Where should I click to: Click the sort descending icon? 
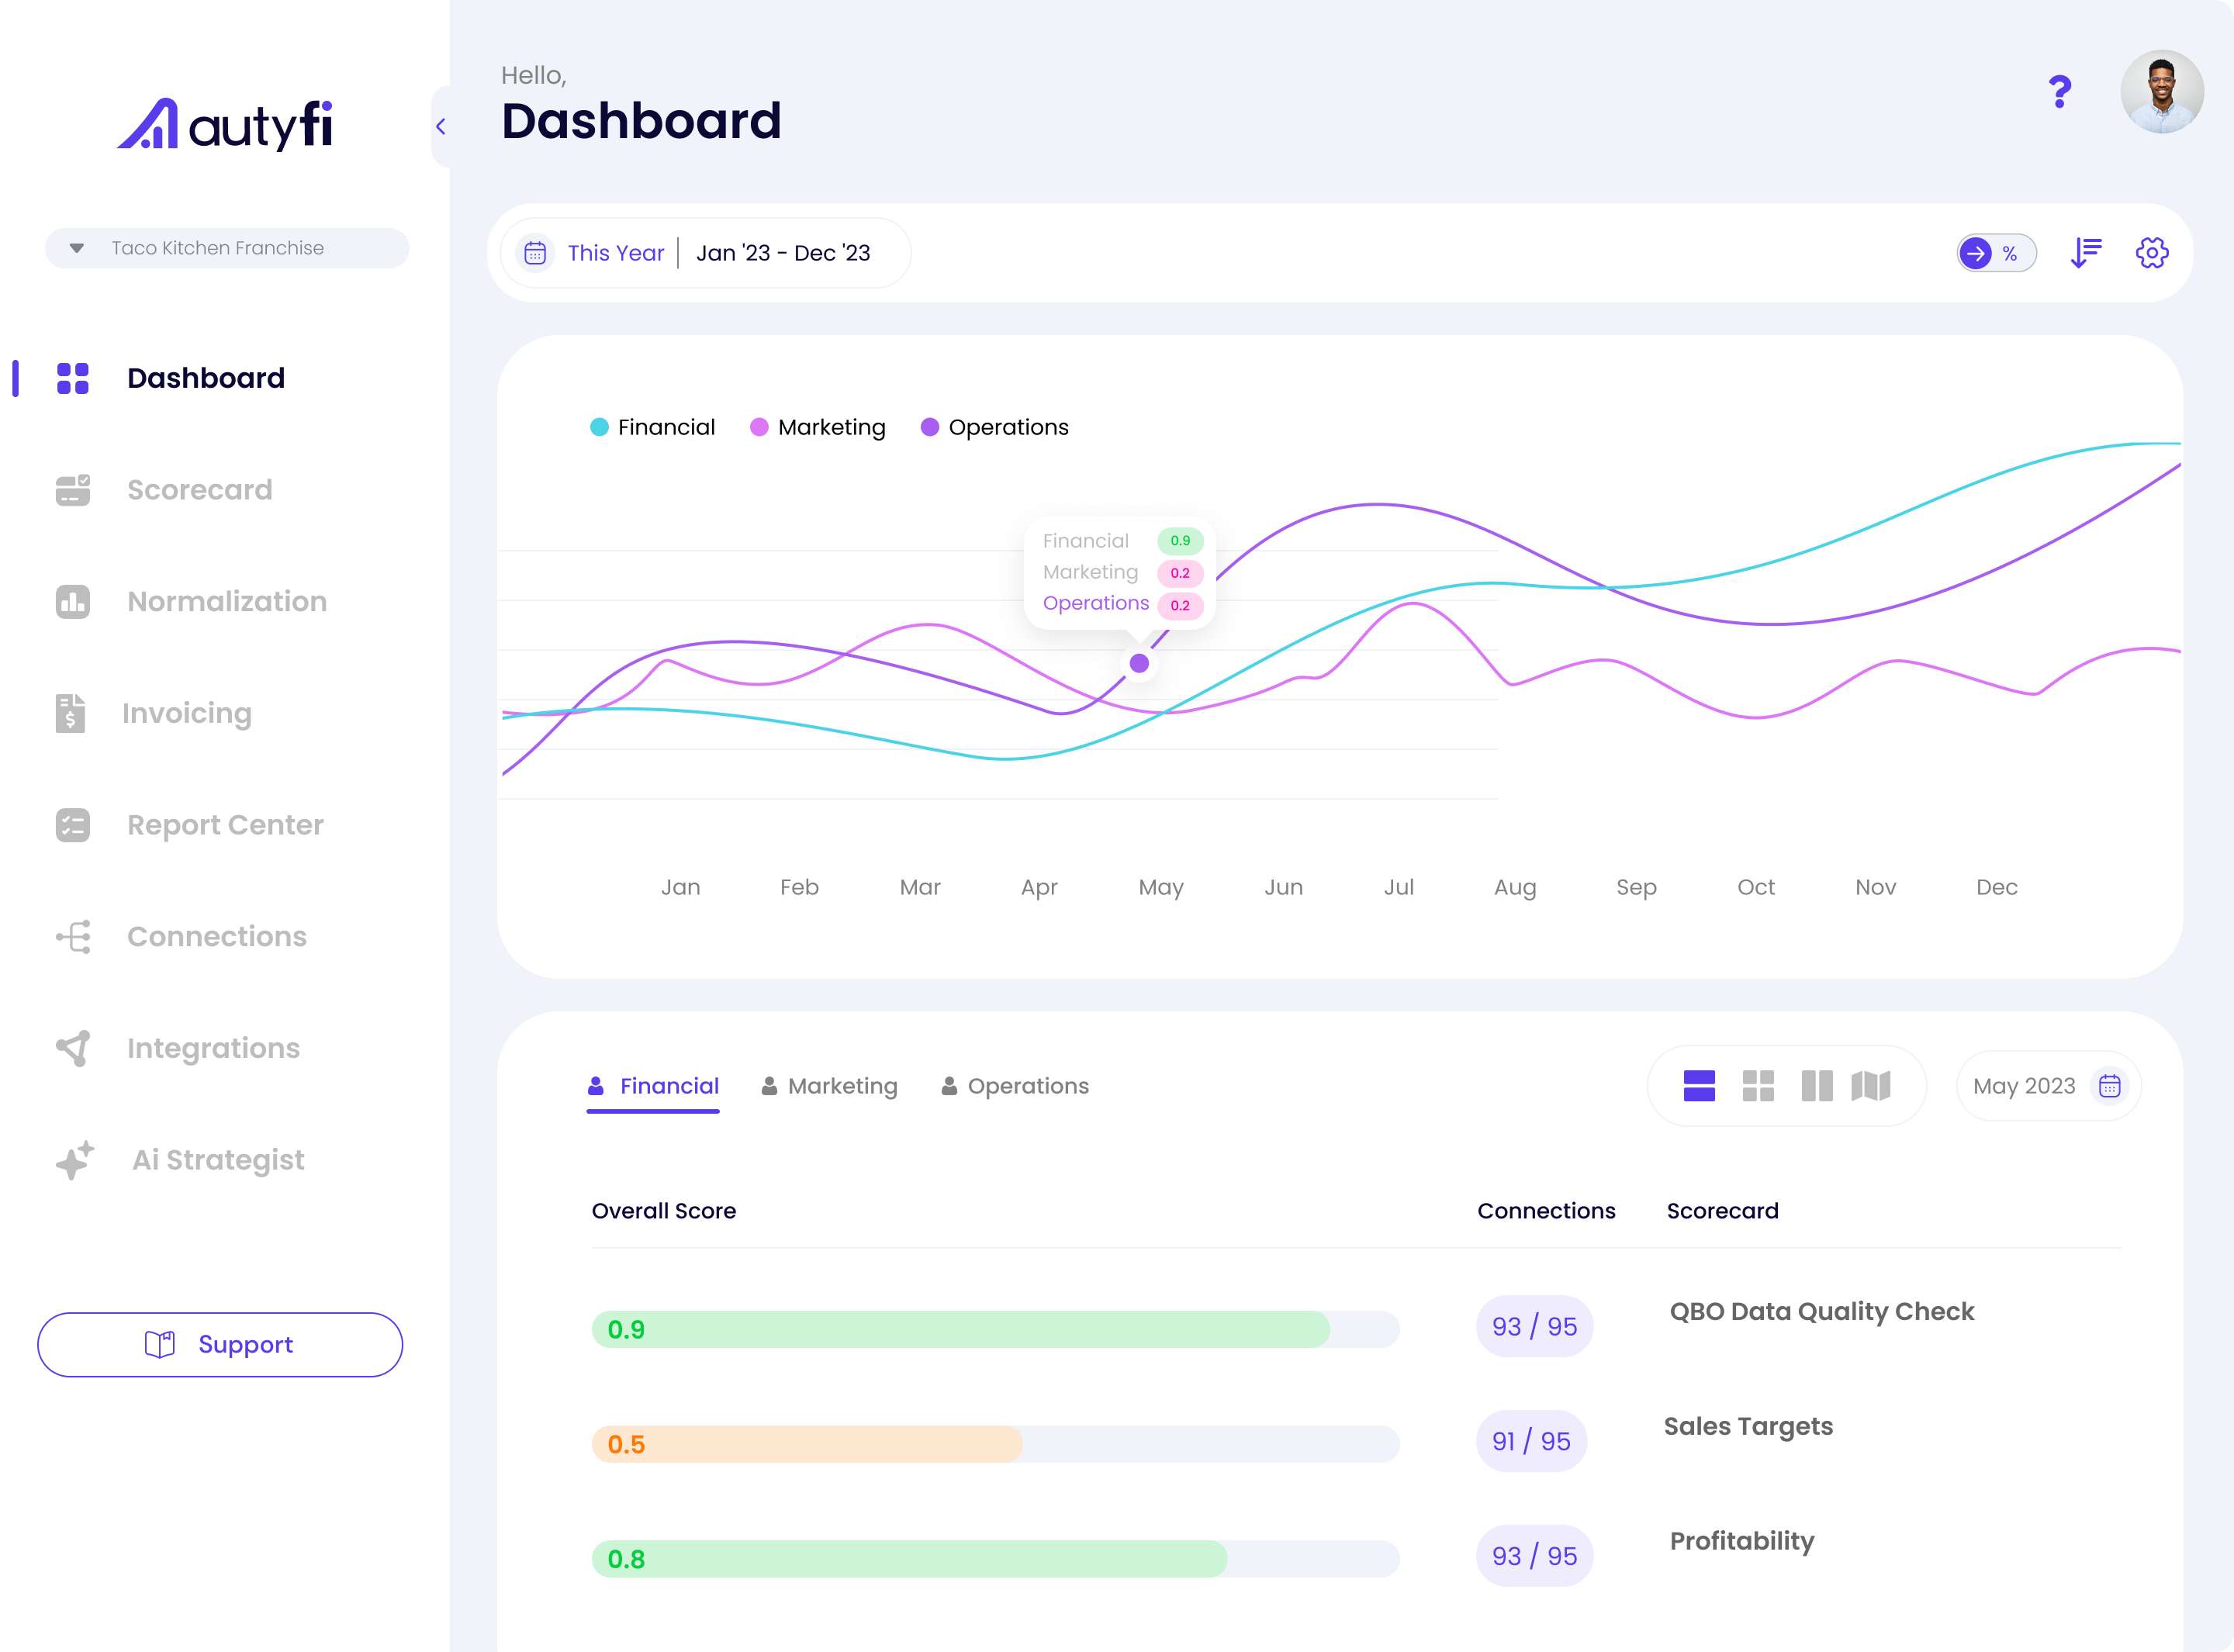point(2086,253)
